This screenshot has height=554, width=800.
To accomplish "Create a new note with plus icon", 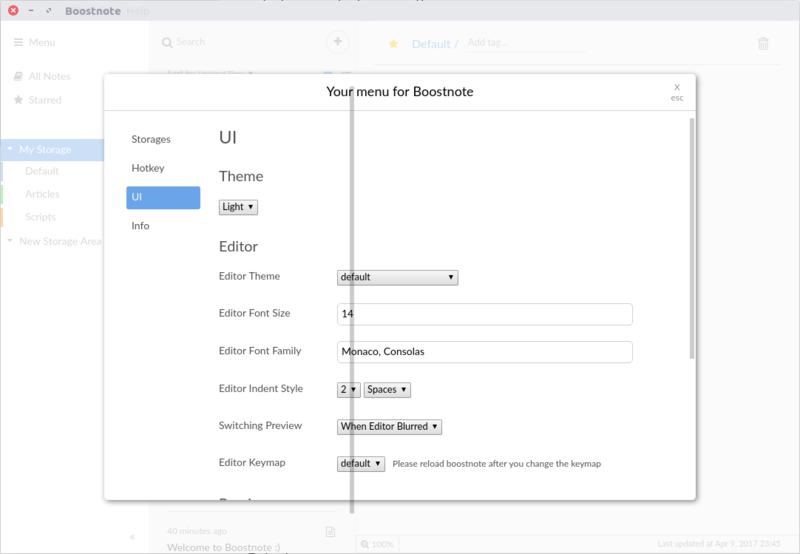I will click(x=338, y=41).
